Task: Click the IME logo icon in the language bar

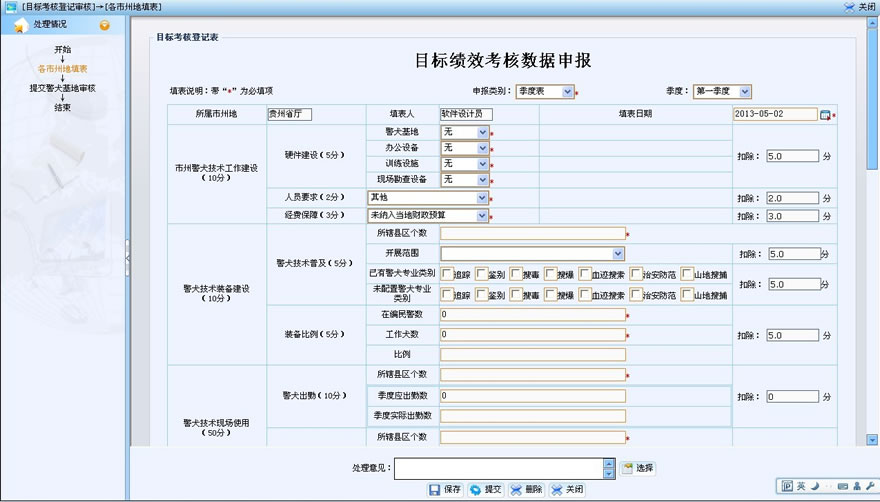Action: click(x=787, y=486)
